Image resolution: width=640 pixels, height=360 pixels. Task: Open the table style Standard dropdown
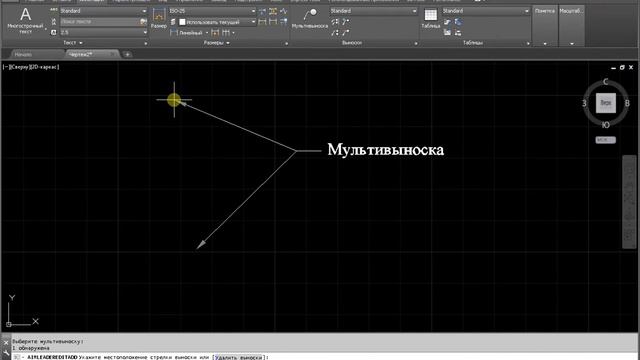[x=486, y=11]
